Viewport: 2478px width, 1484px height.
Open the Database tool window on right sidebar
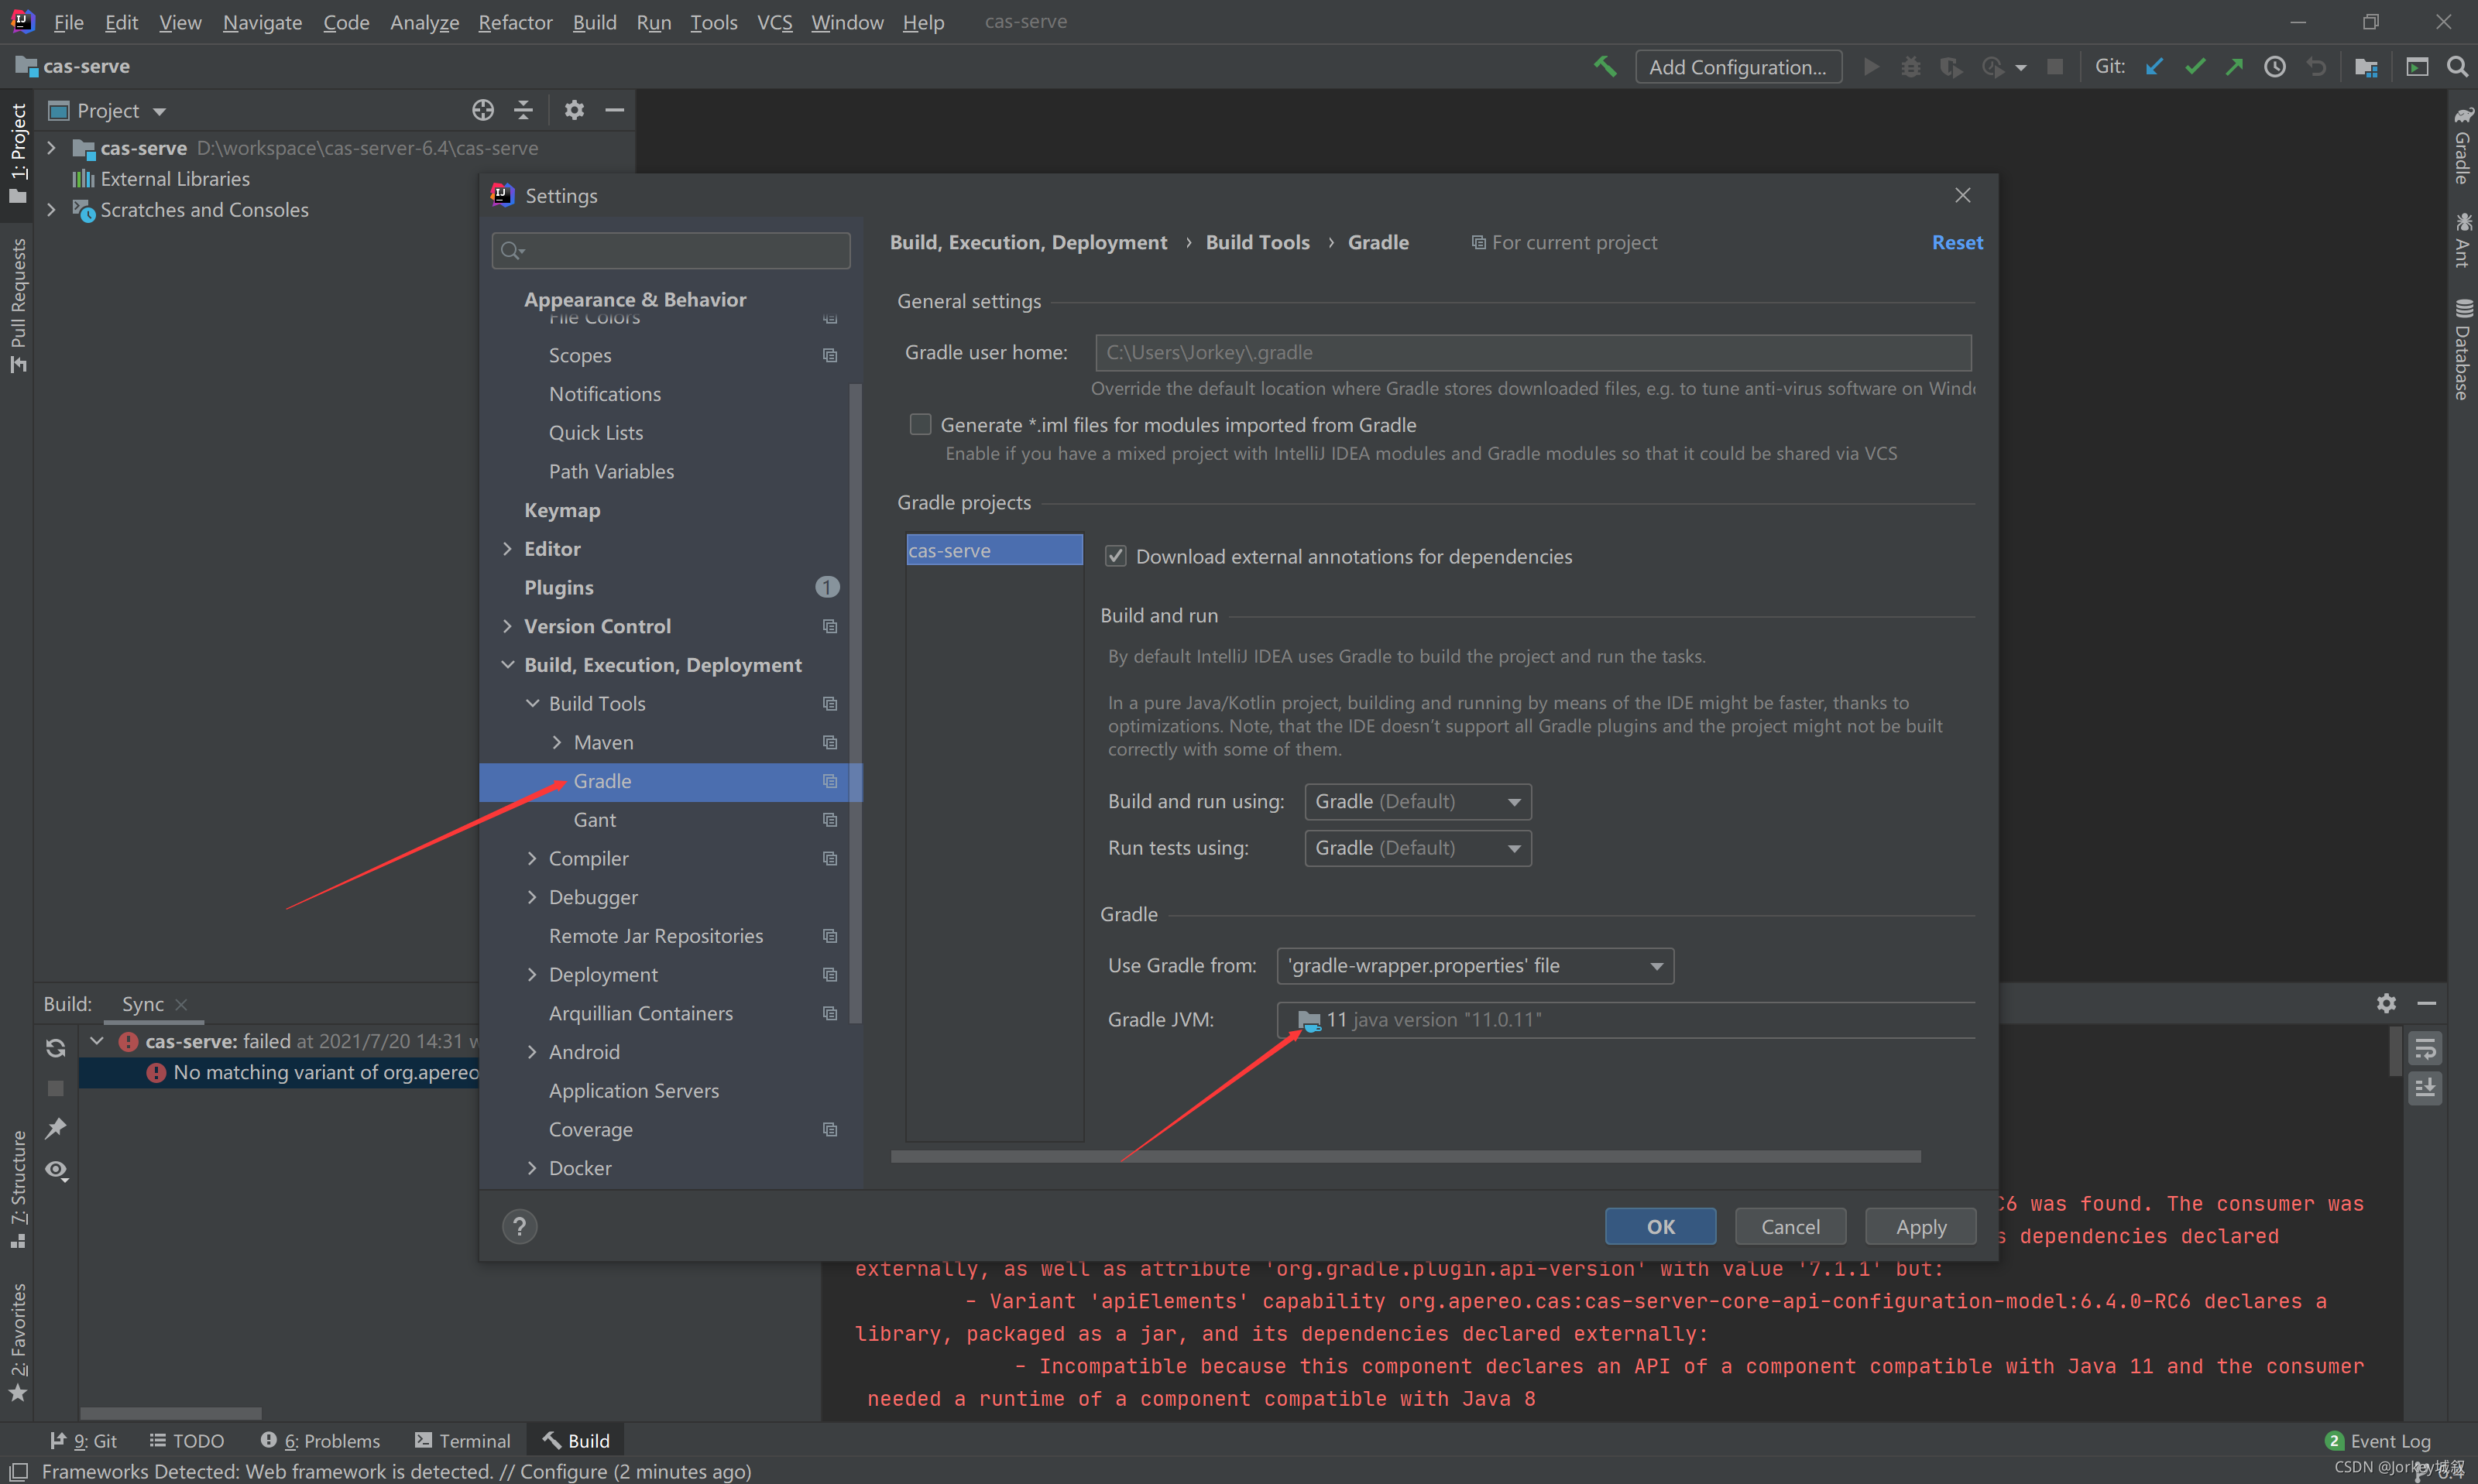[2462, 349]
